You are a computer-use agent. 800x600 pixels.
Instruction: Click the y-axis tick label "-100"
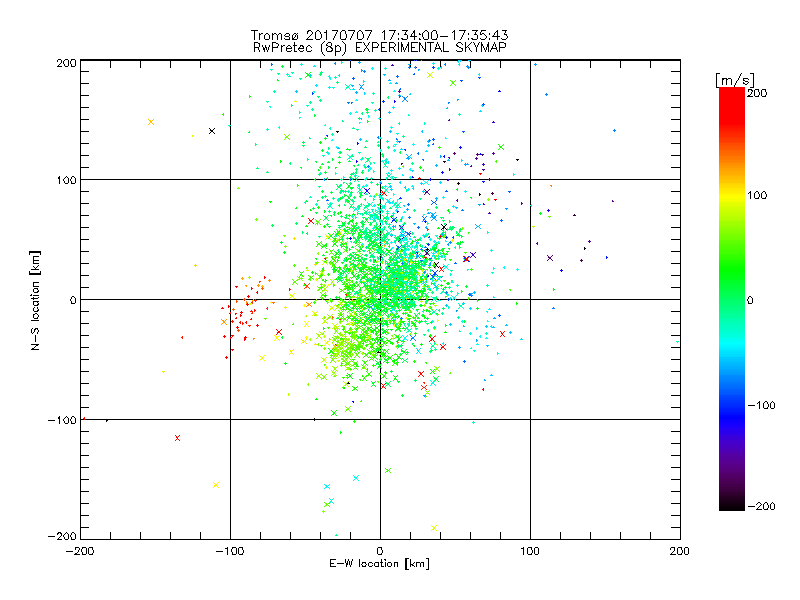[x=62, y=420]
